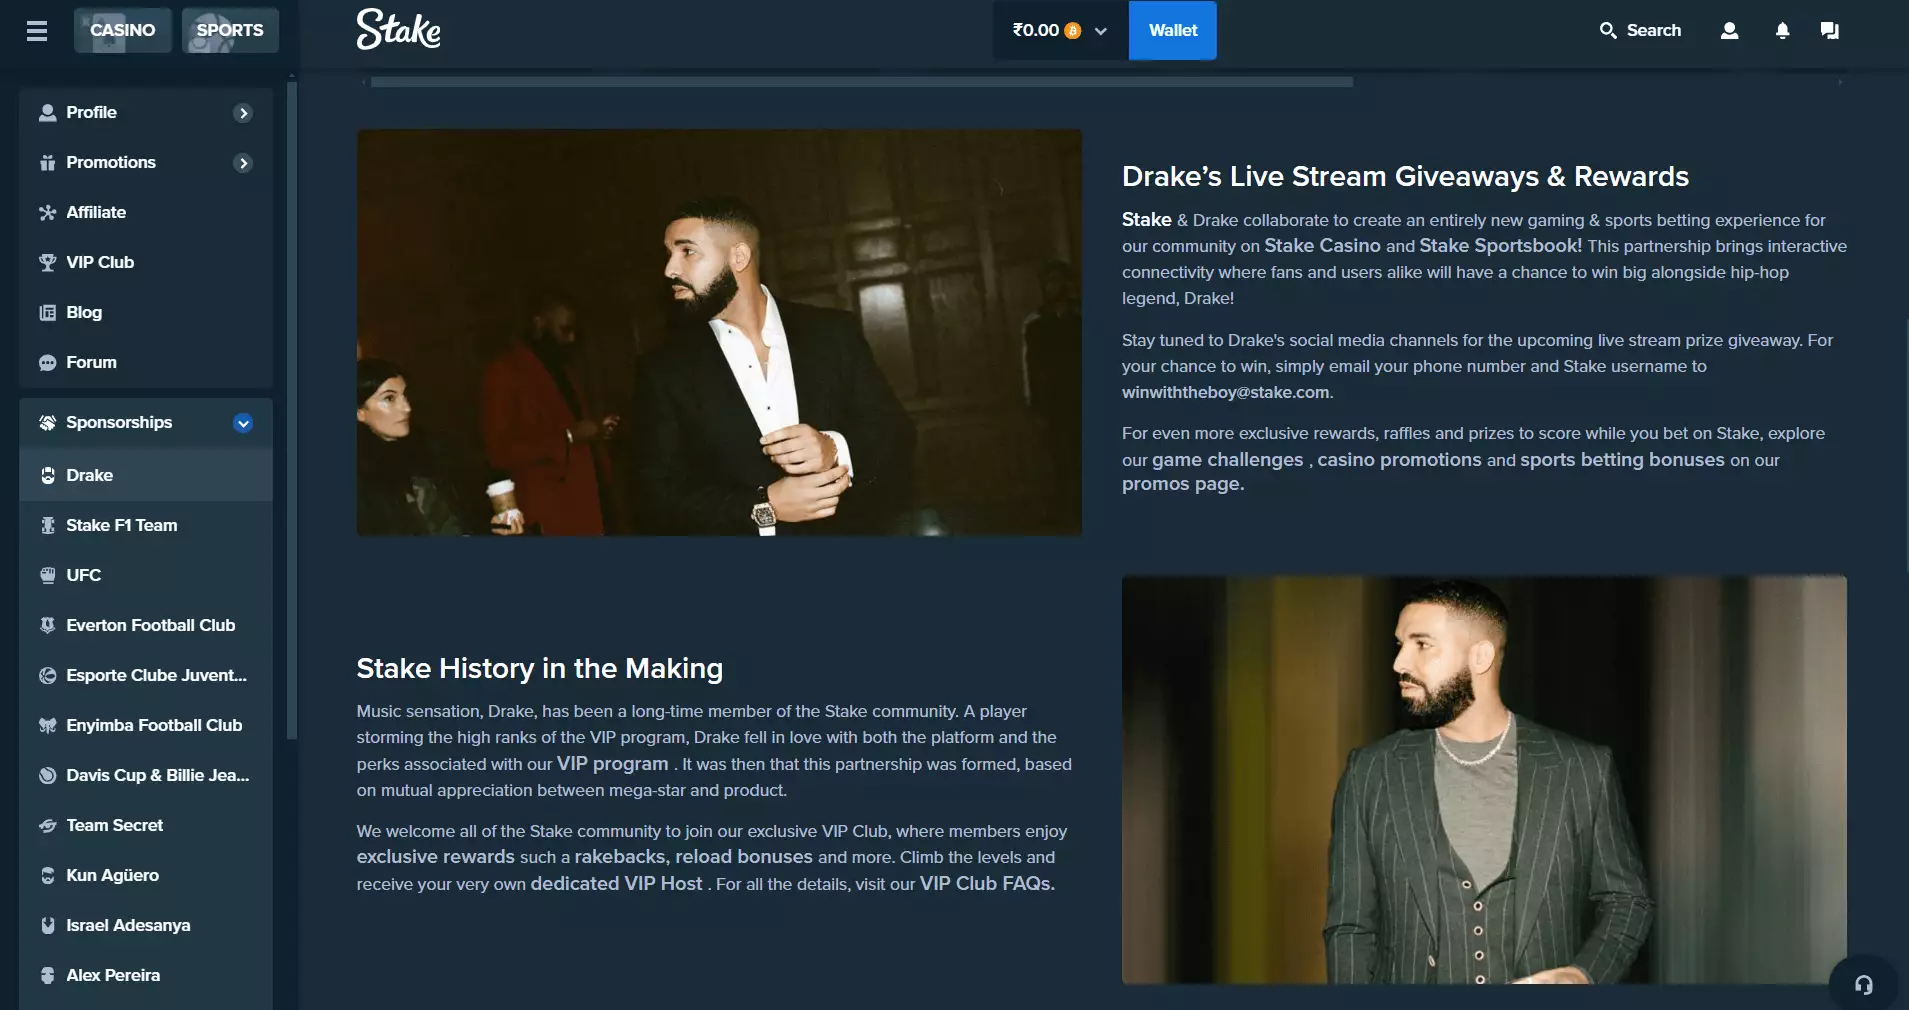Click the game challenges link
Image resolution: width=1909 pixels, height=1010 pixels.
click(1227, 460)
